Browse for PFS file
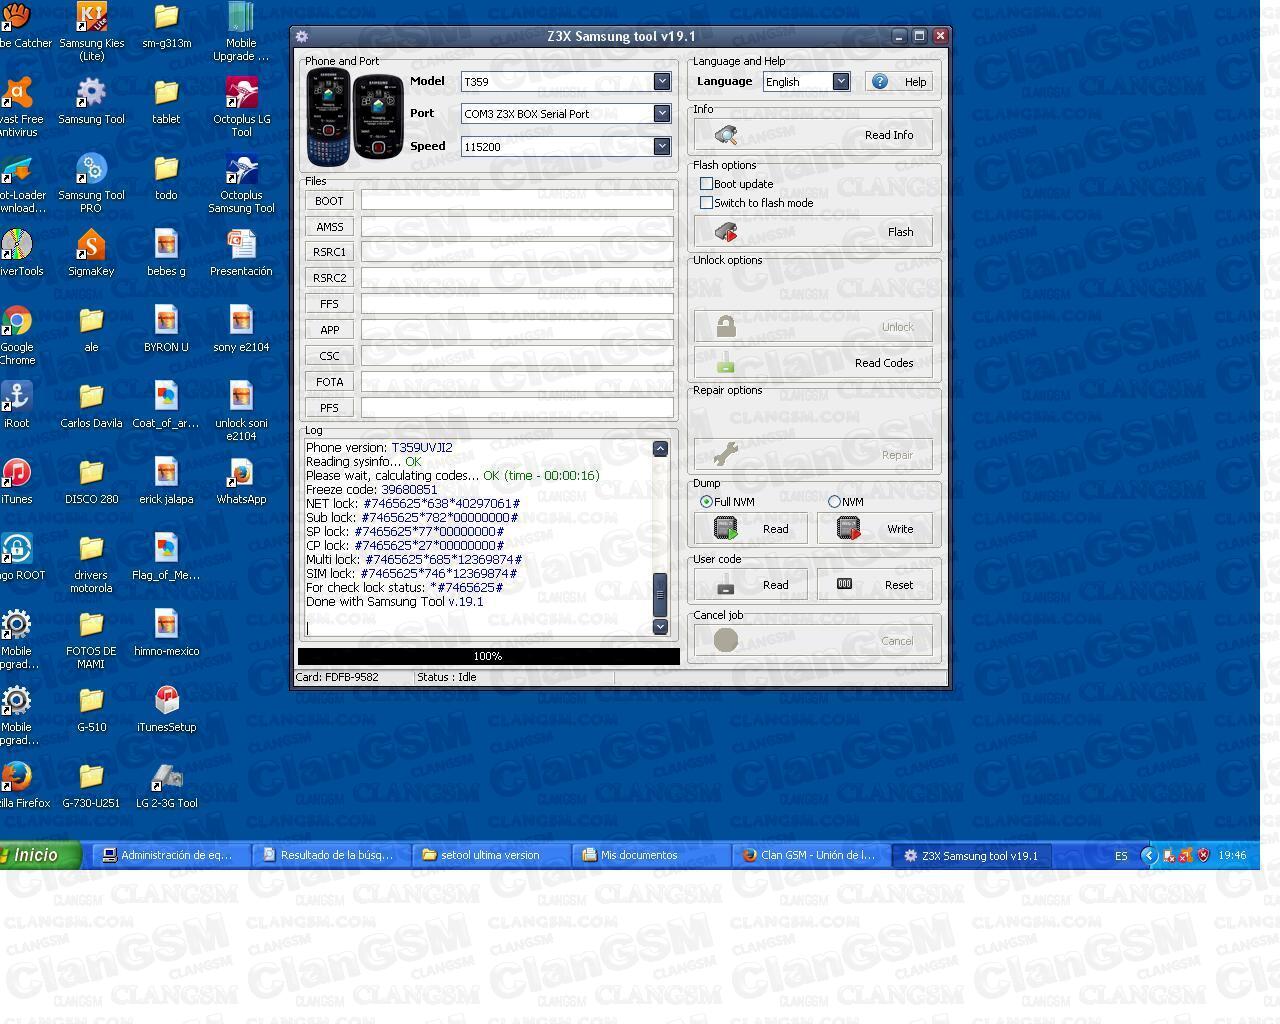 point(329,409)
